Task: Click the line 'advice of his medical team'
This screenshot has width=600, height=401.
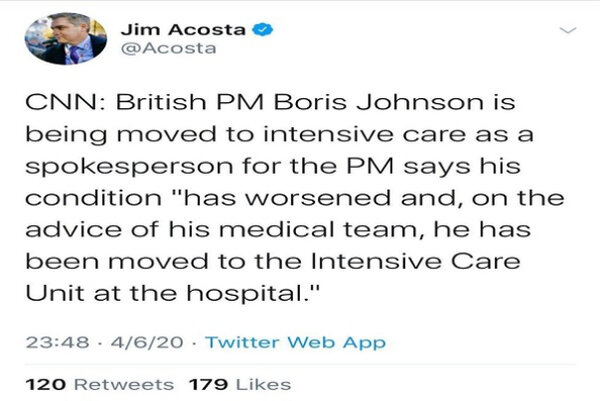Action: pos(278,230)
